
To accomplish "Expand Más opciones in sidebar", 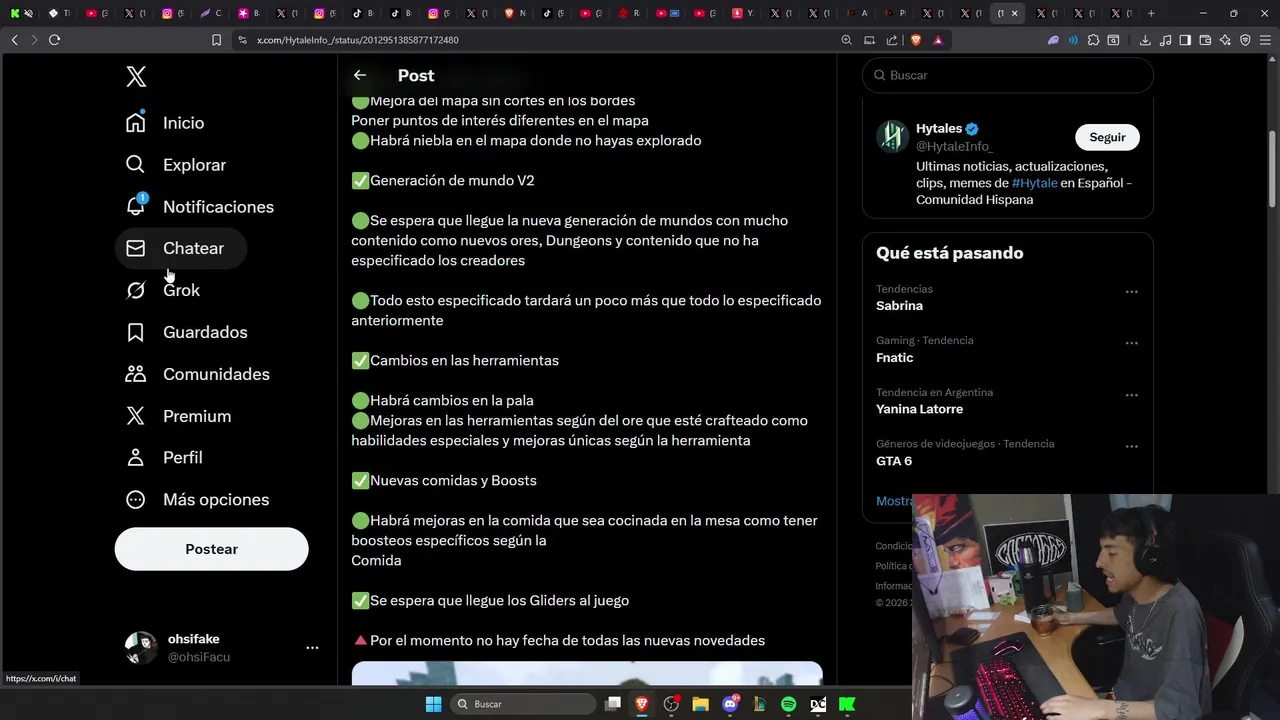I will click(x=197, y=499).
